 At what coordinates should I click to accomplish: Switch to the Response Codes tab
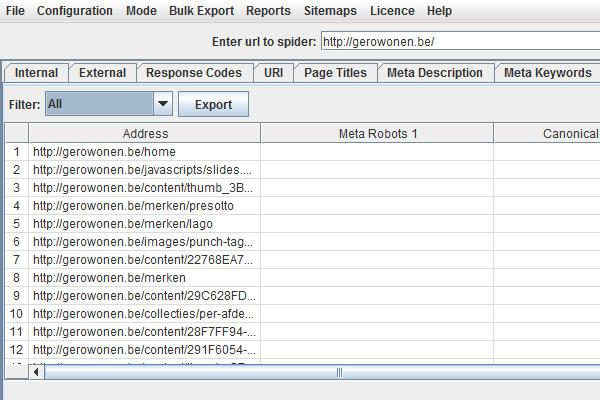193,73
